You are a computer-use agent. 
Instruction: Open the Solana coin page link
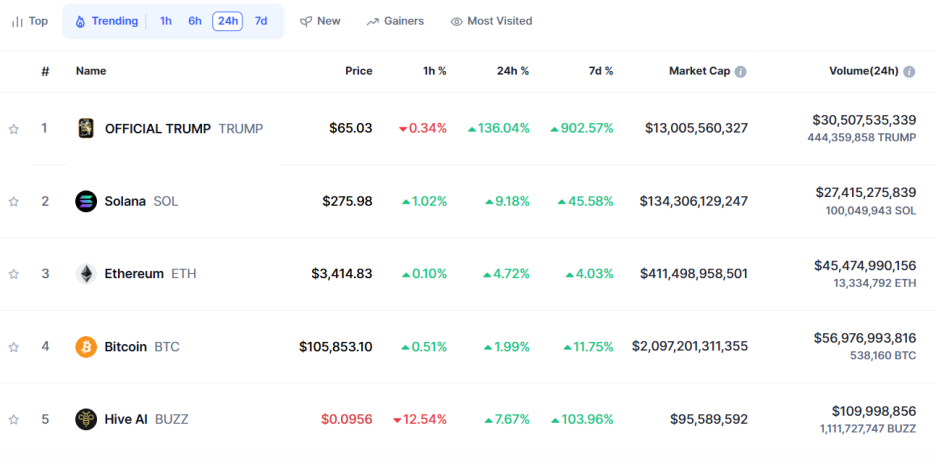point(125,201)
